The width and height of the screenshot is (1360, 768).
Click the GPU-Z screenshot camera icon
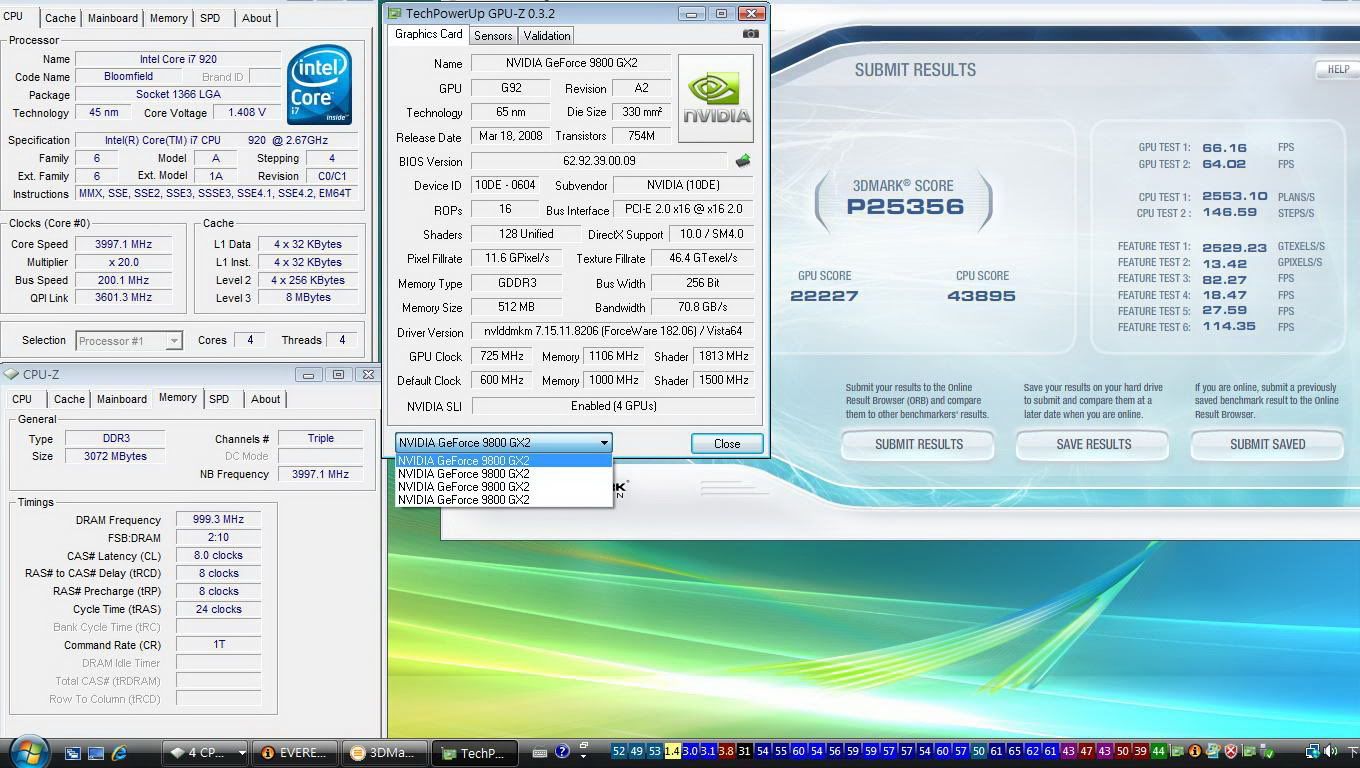[x=750, y=34]
